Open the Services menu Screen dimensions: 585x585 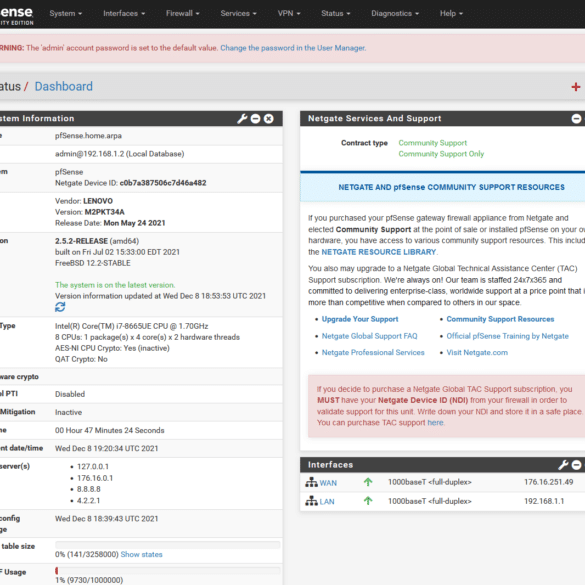pos(238,13)
